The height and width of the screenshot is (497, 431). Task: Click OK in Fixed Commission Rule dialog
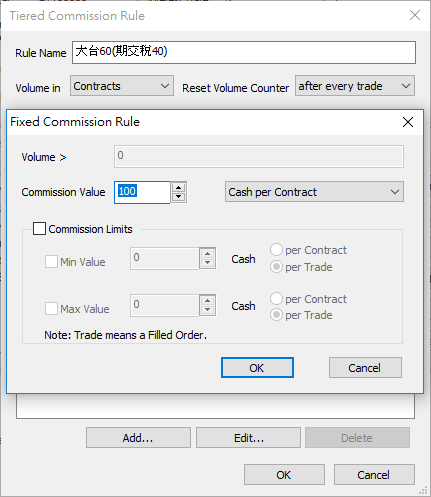257,368
